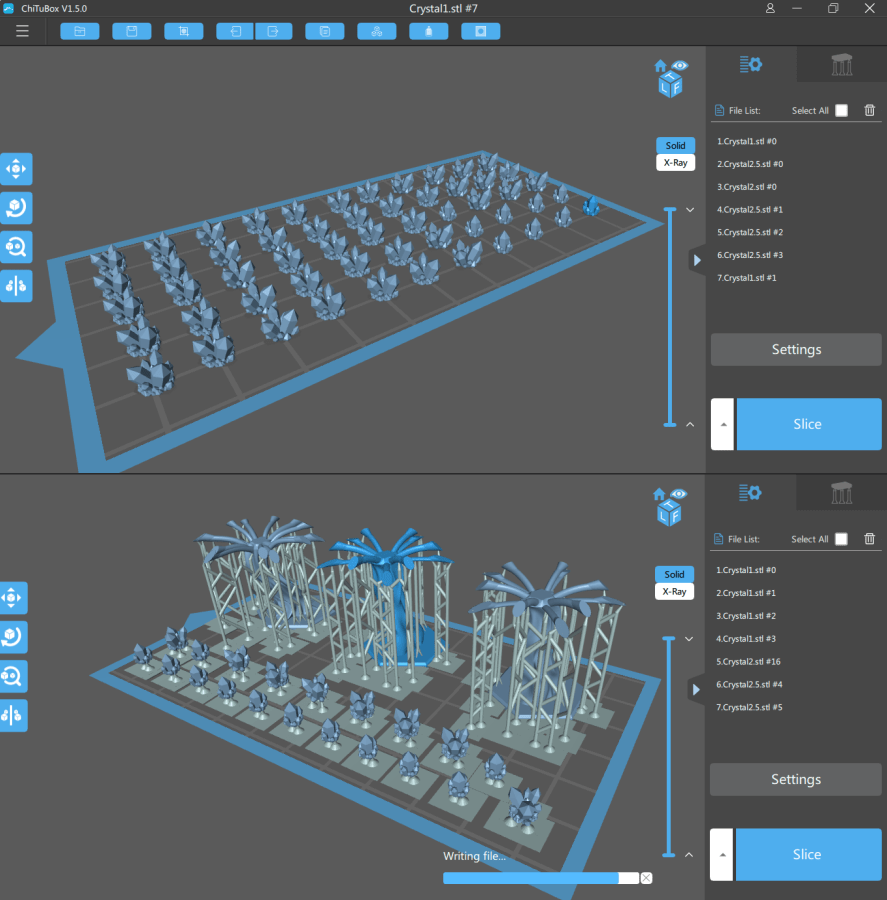Screen dimensions: 887x900
Task: Expand arrow beside Slice in the Writing file window
Action: (x=721, y=854)
